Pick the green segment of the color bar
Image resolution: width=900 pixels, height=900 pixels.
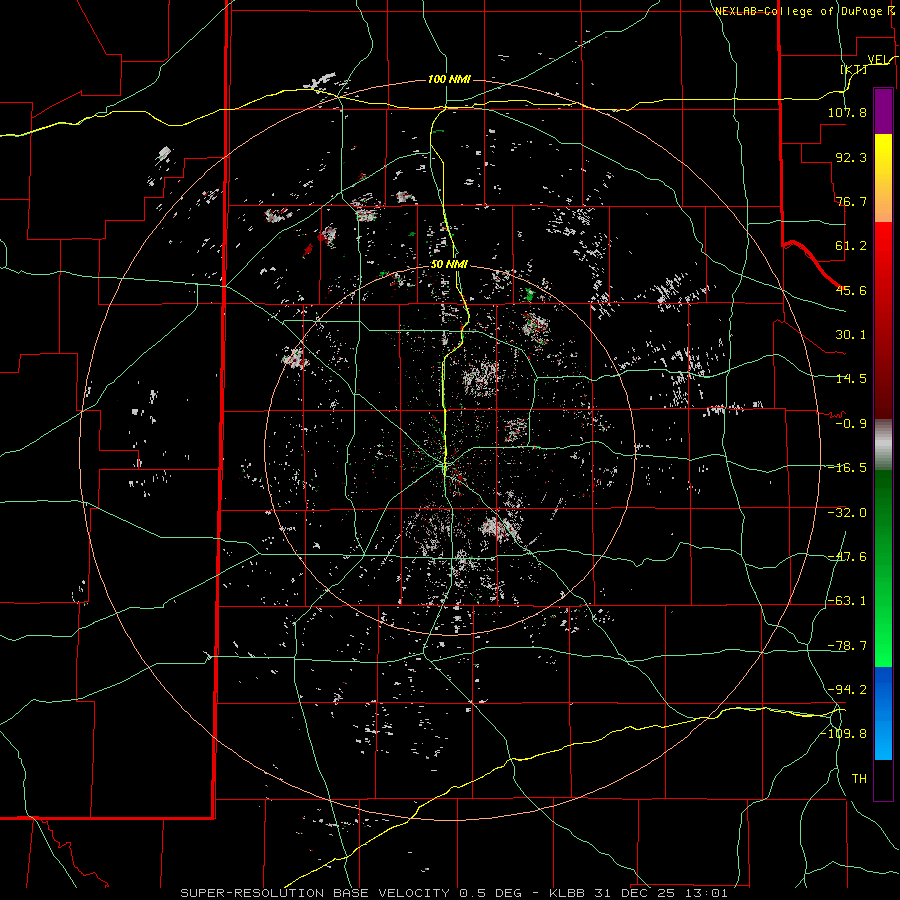click(x=883, y=568)
